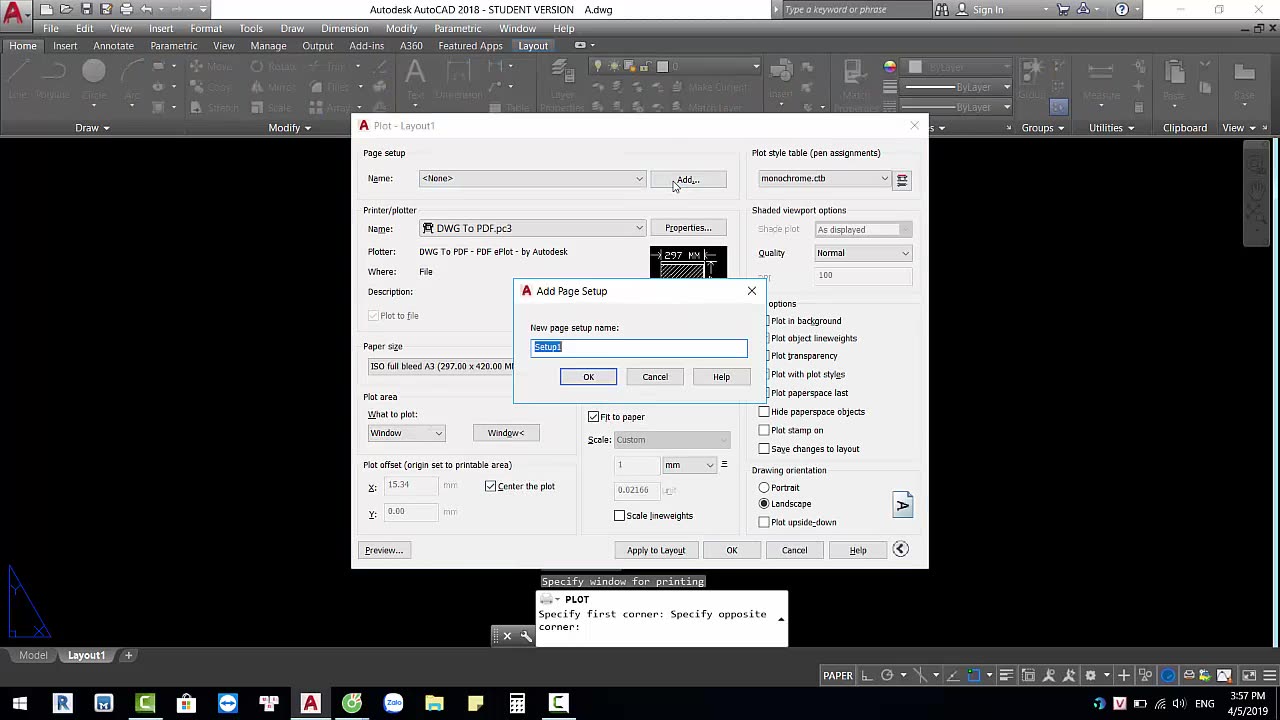Viewport: 1280px width, 720px height.
Task: Click the command line wrench customize icon
Action: [526, 636]
